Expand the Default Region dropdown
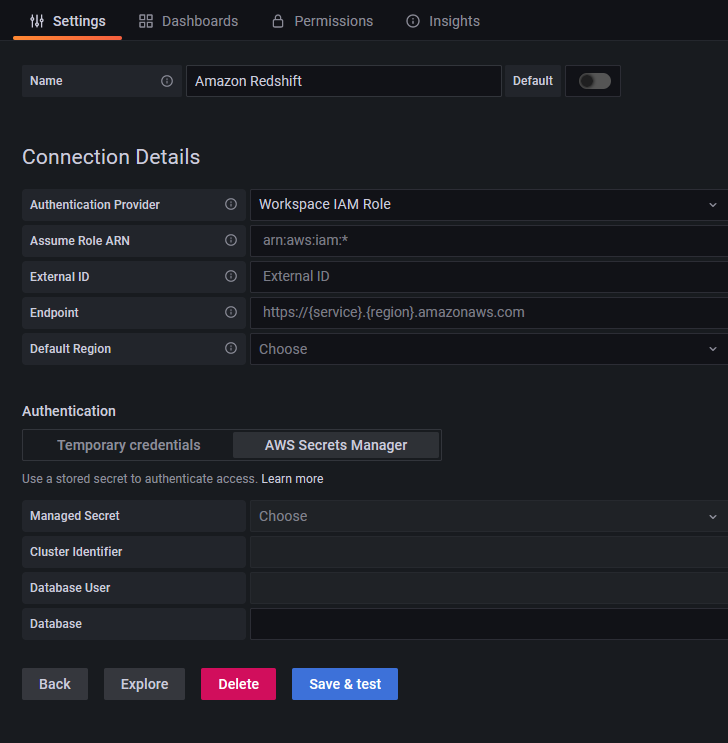Screen dimensions: 728x743 coord(488,349)
